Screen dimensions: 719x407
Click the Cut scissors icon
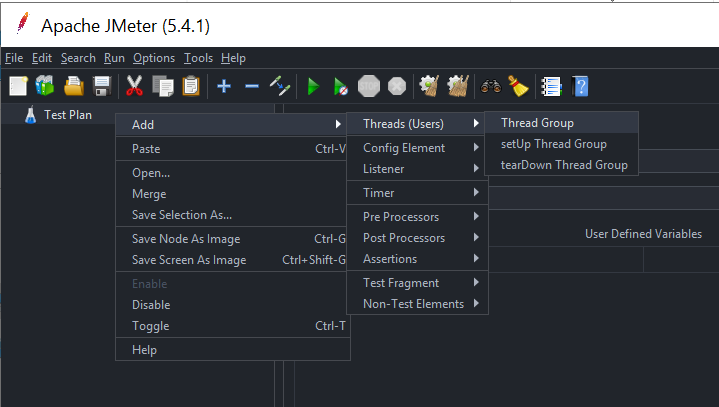134,86
